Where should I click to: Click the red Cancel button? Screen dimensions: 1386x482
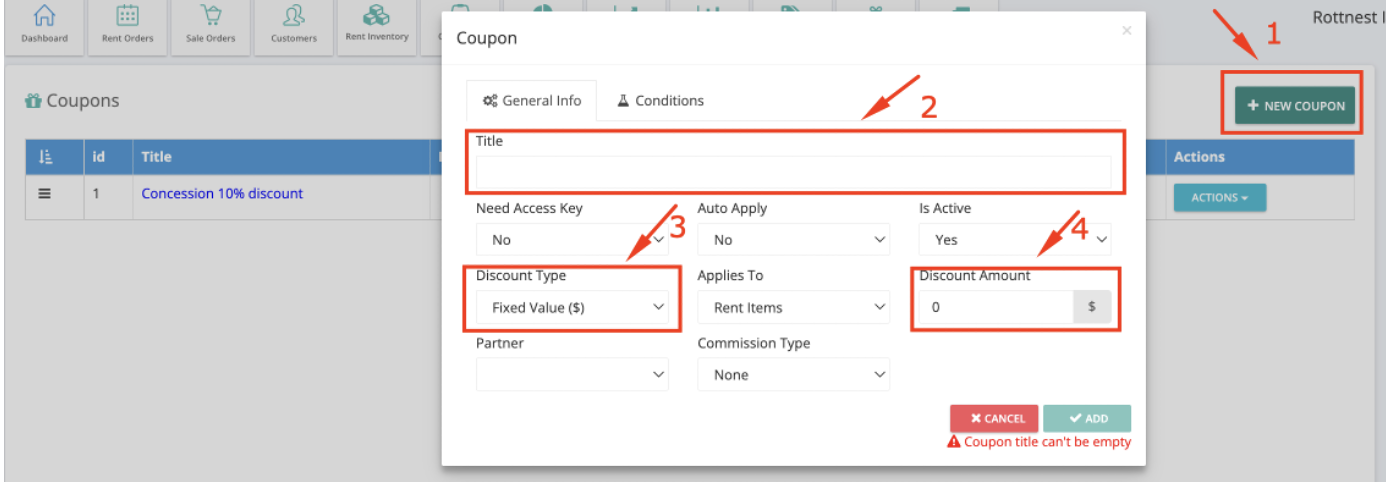995,418
